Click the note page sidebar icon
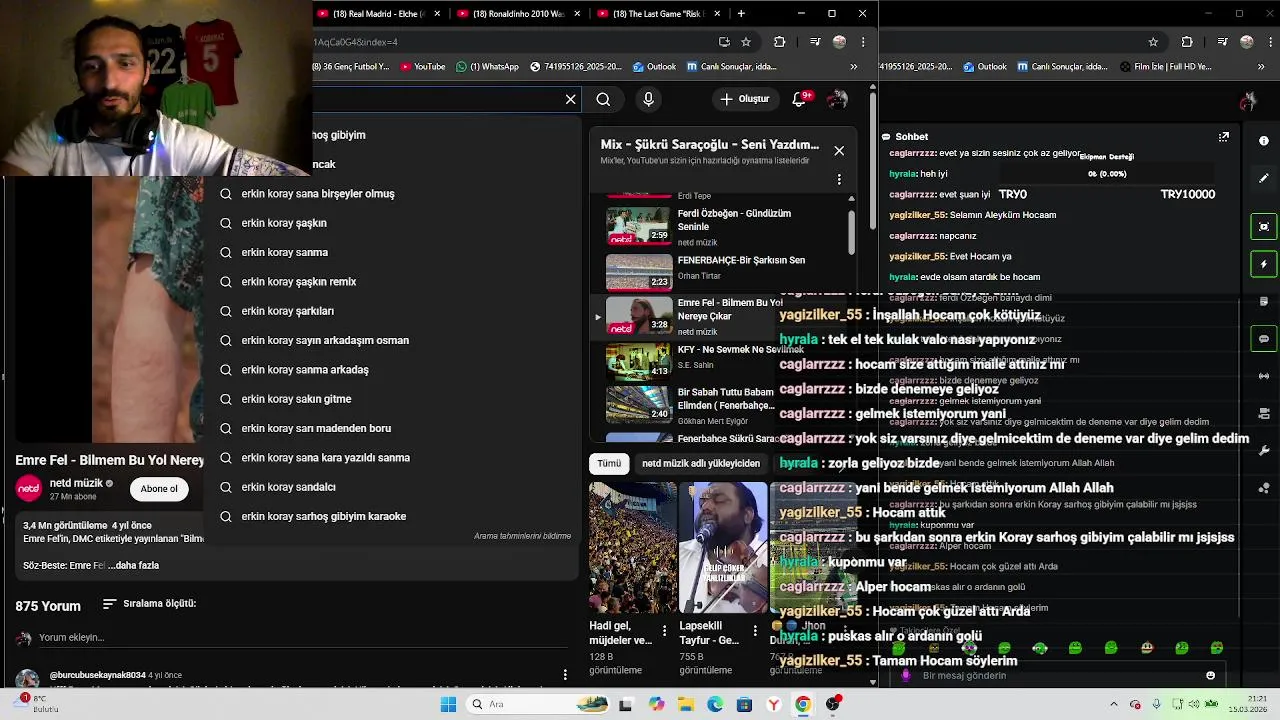The image size is (1280, 720). 1264,301
